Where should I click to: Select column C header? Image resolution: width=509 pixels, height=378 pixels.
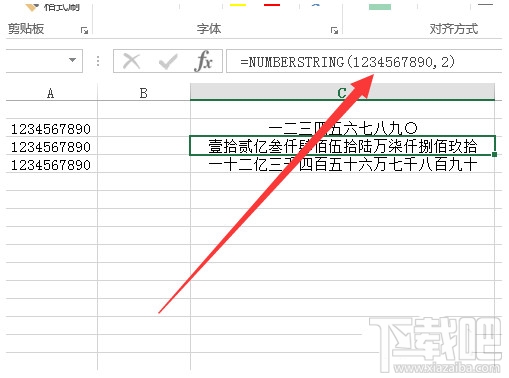(x=342, y=92)
